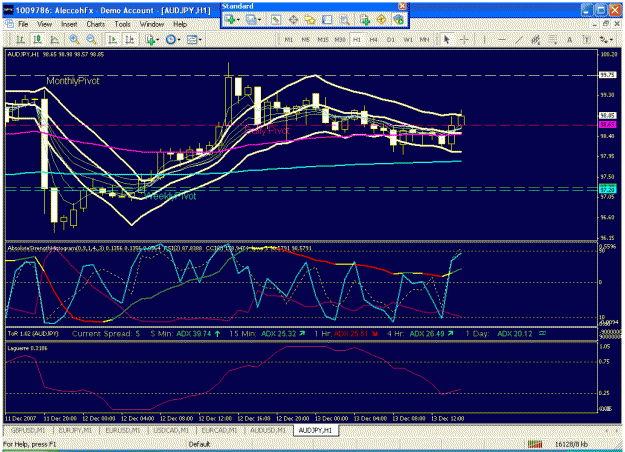Open Window menu
Viewport: 625px width, 452px height.
pyautogui.click(x=152, y=24)
